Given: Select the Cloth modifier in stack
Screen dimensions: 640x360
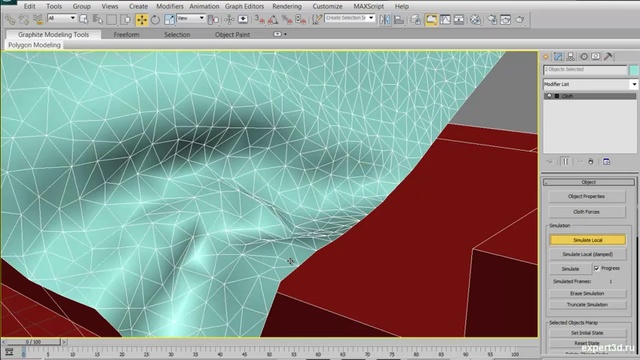Looking at the screenshot, I should click(590, 96).
